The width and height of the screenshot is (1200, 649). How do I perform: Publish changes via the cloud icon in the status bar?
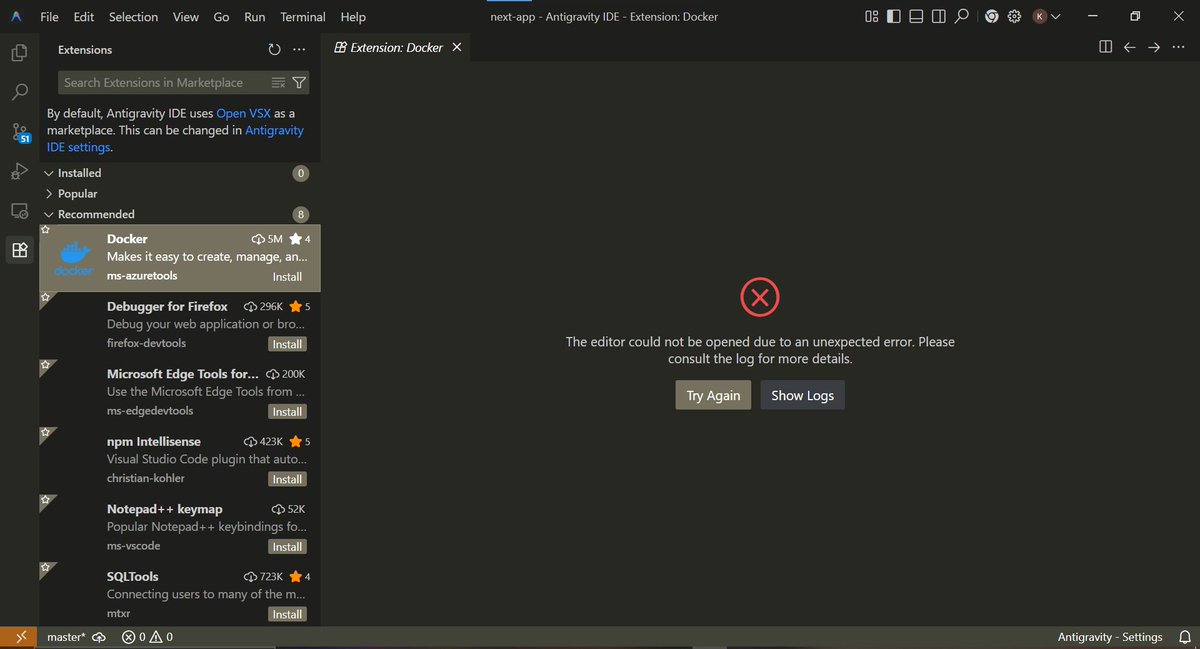pyautogui.click(x=99, y=637)
